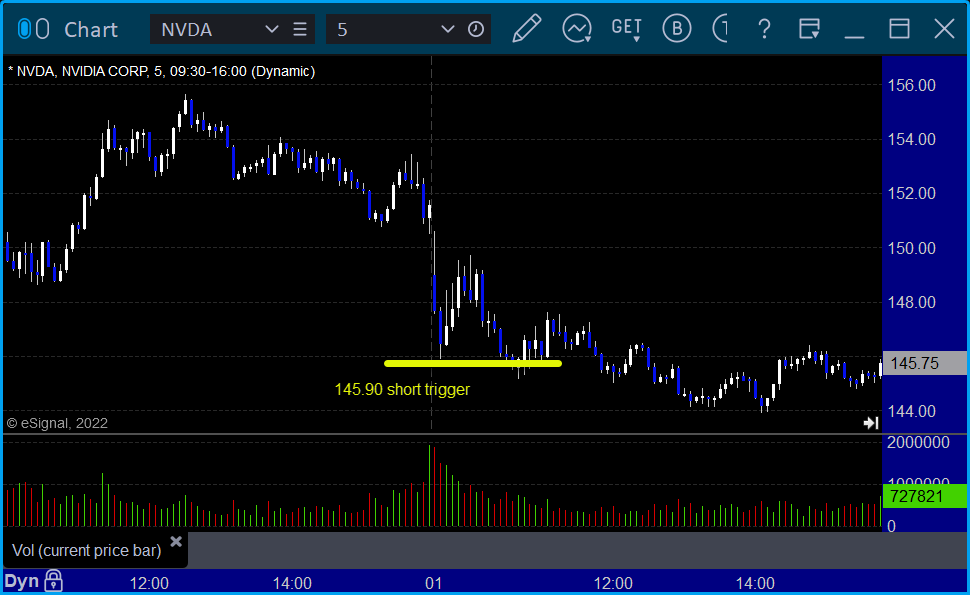This screenshot has height=595, width=970.
Task: Click the first 14:00 time axis label
Action: (x=293, y=583)
